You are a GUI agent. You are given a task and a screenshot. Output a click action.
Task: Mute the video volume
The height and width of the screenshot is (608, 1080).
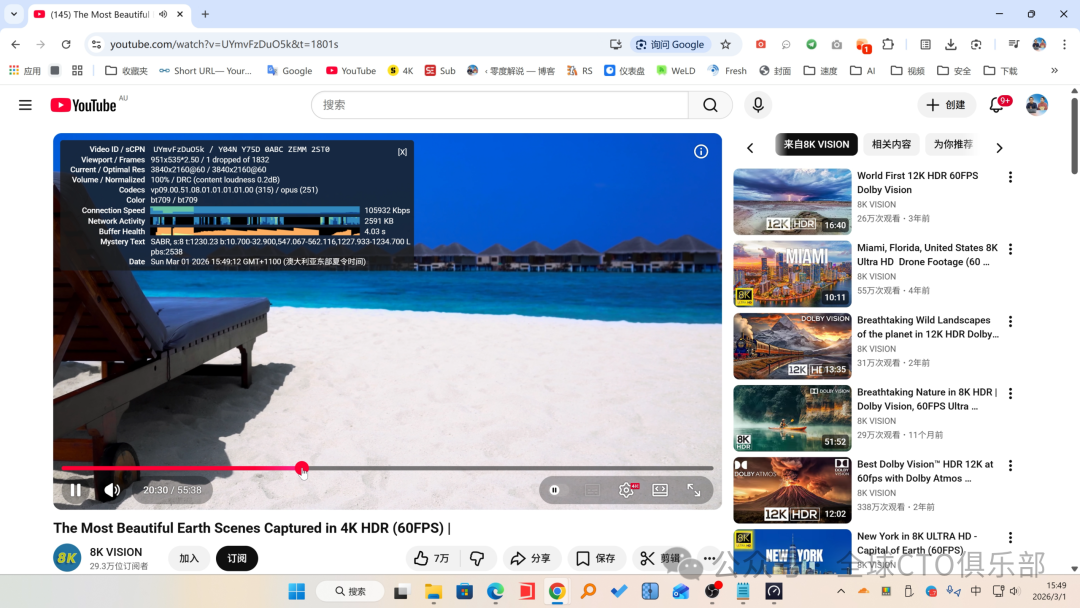(x=111, y=490)
